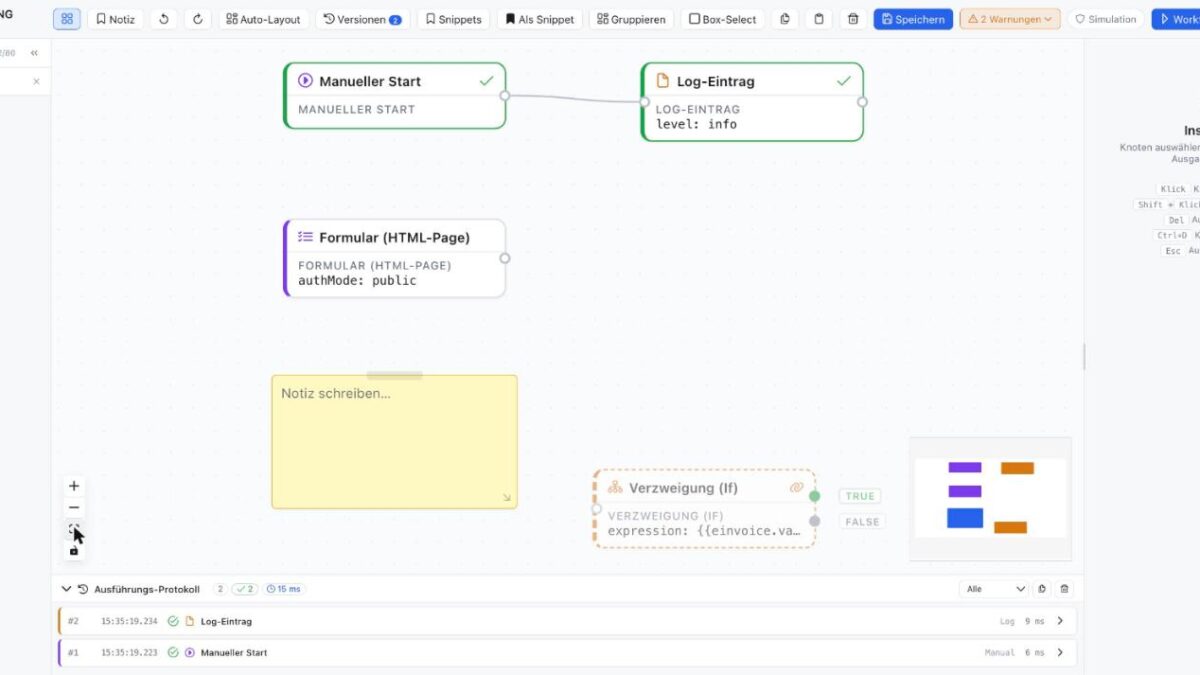
Task: Click the Formular node checklist icon
Action: [x=306, y=237]
